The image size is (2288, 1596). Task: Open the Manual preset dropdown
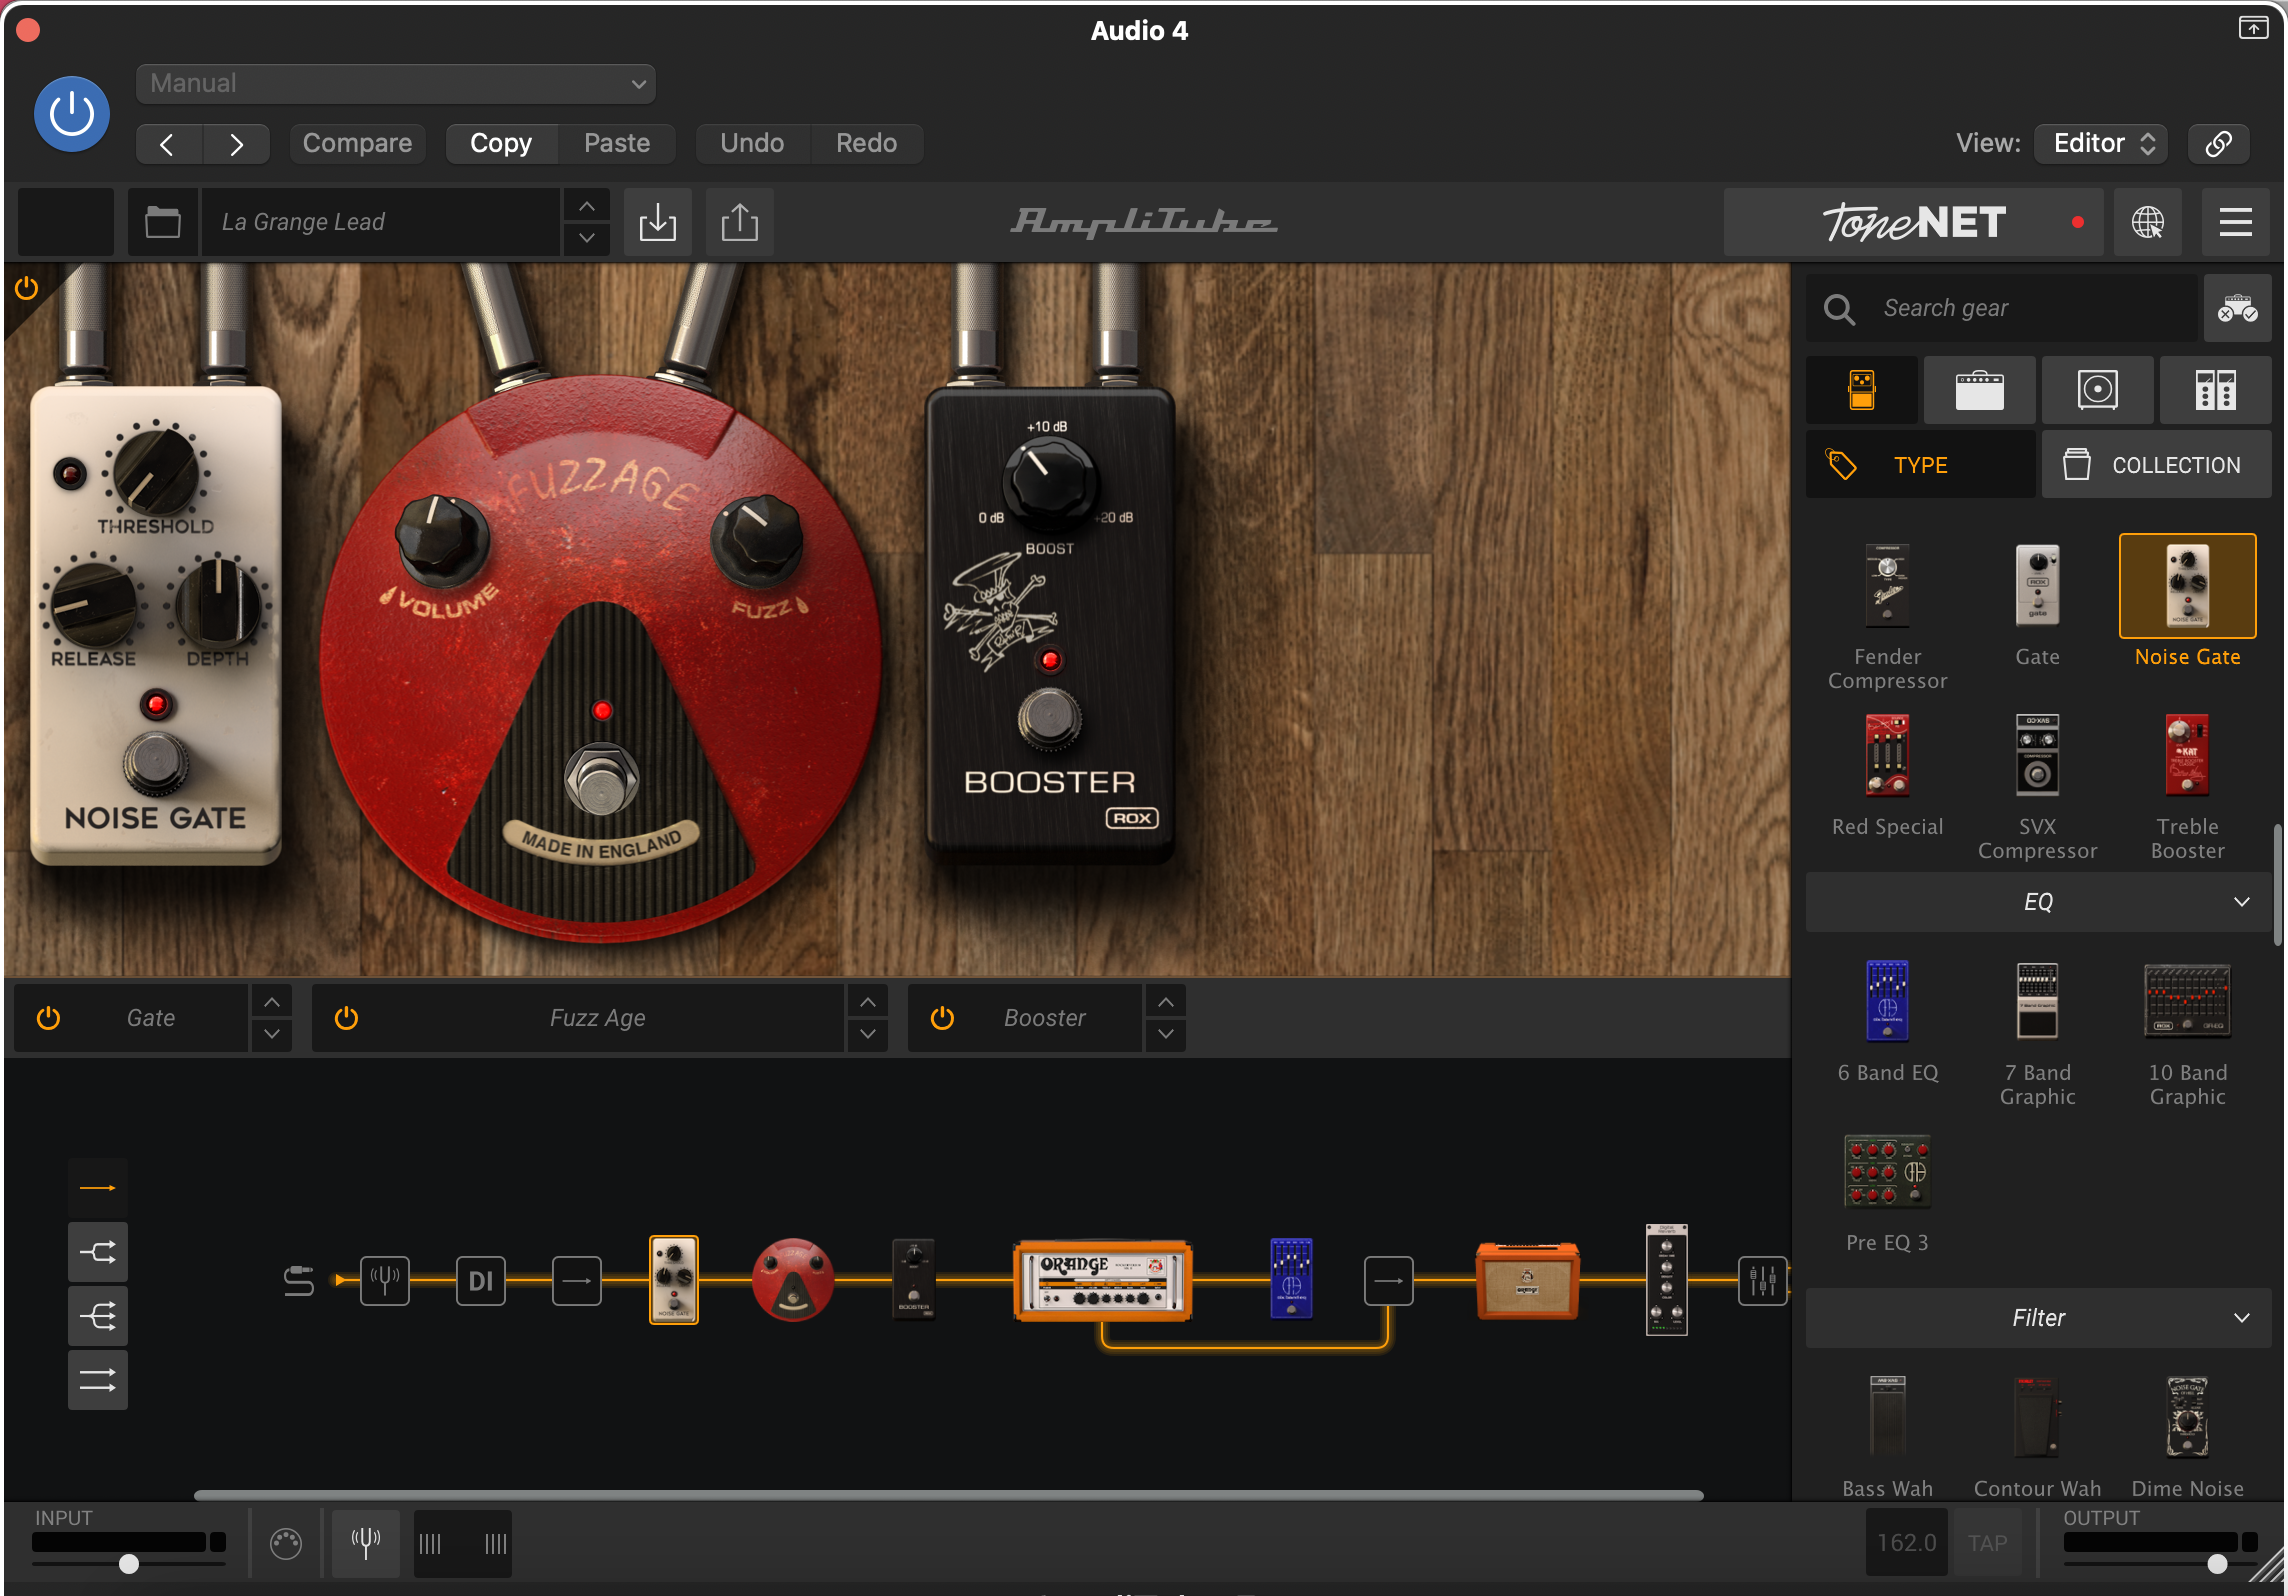[396, 83]
